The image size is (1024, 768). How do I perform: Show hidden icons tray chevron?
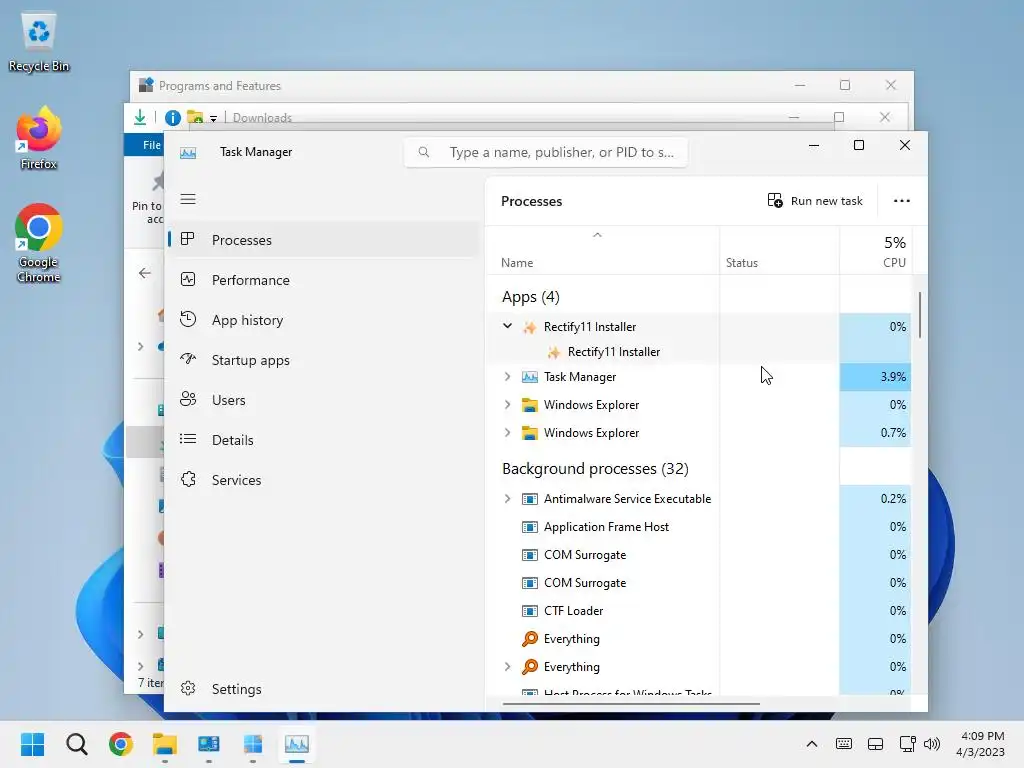coord(812,744)
